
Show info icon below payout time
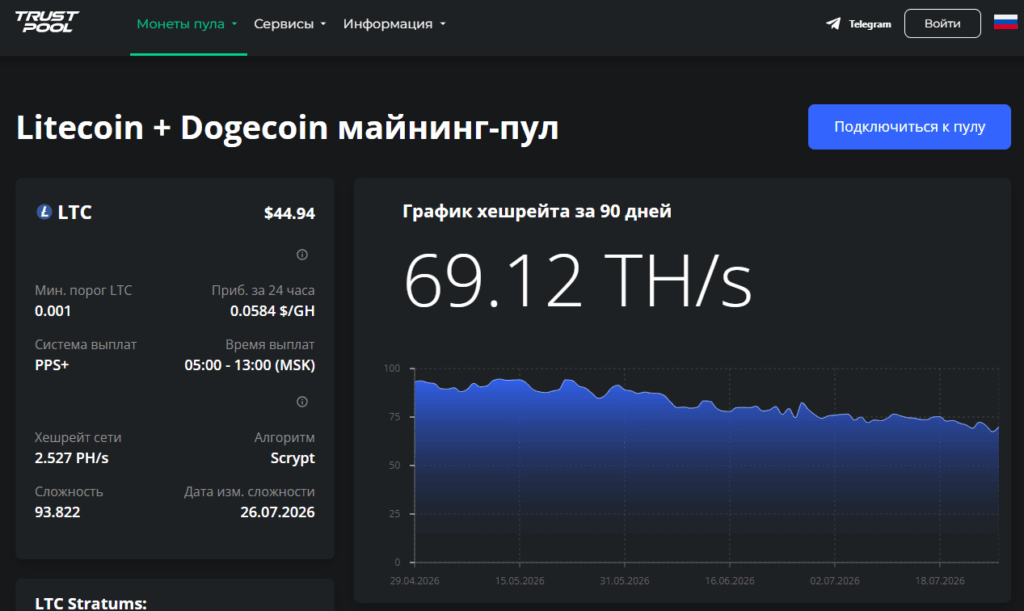click(302, 401)
